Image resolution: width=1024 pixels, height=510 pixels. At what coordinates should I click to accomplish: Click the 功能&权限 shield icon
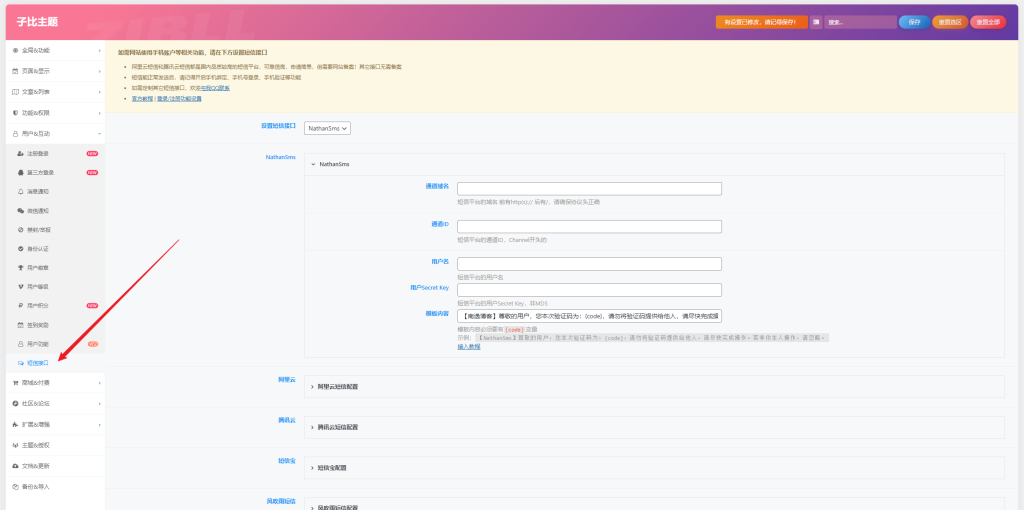pyautogui.click(x=15, y=113)
